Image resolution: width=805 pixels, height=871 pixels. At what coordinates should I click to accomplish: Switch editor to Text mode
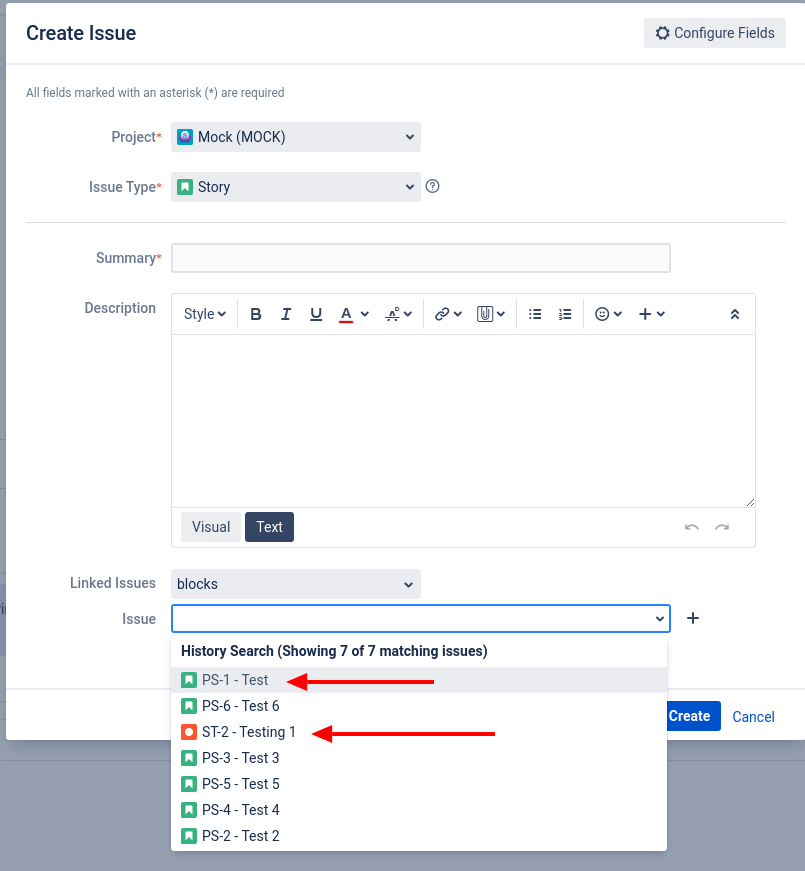click(269, 527)
